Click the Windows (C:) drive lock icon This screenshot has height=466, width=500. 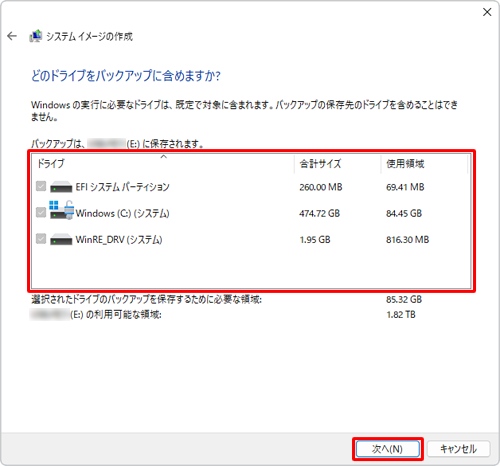coord(69,209)
